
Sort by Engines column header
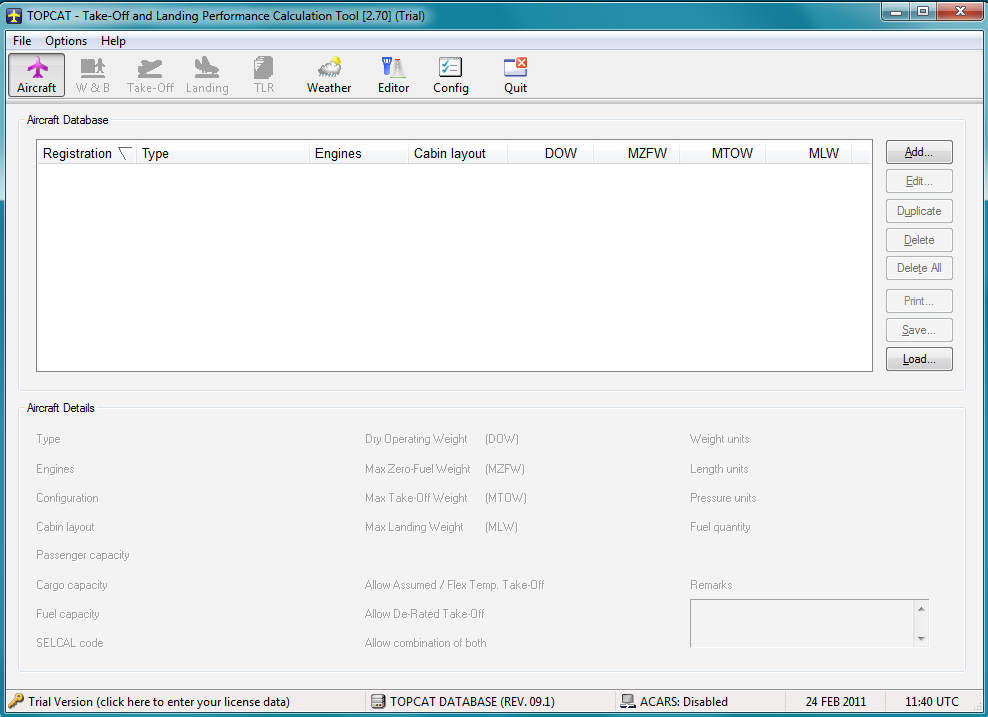pos(359,153)
